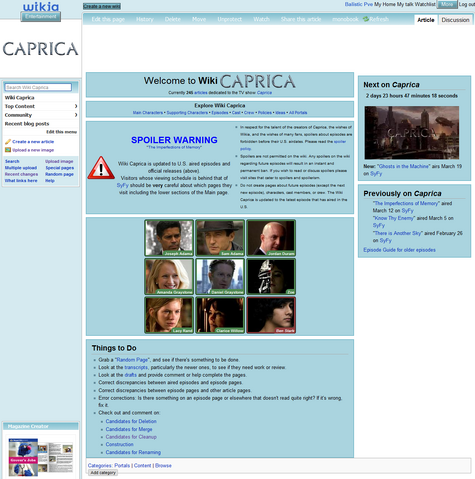This screenshot has width=475, height=479.
Task: Expand the Community submenu arrow
Action: click(76, 115)
